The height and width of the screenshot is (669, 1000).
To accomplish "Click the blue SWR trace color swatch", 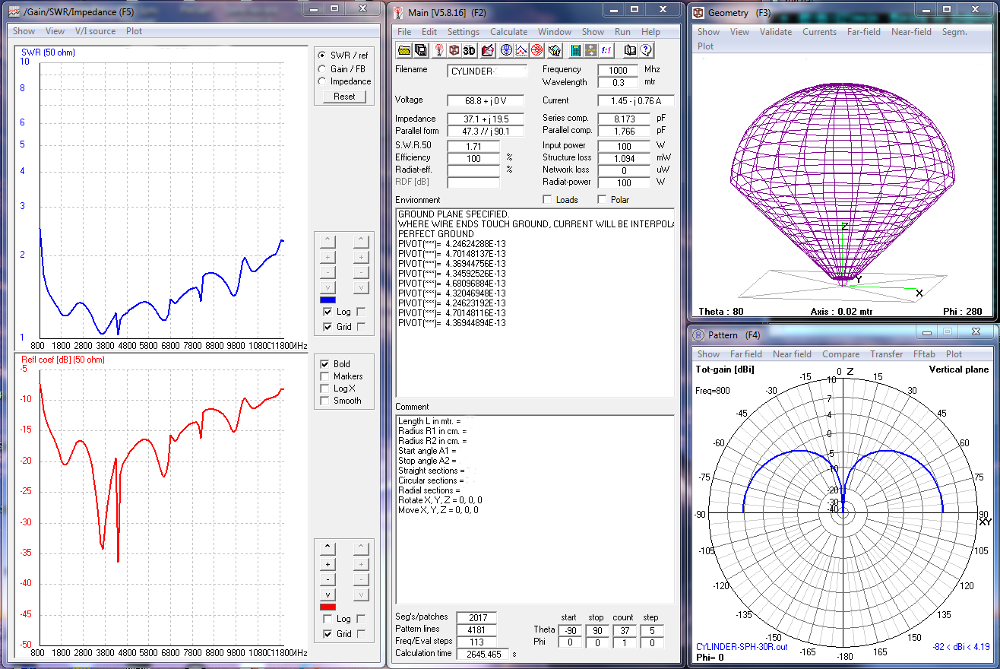I will tap(327, 299).
